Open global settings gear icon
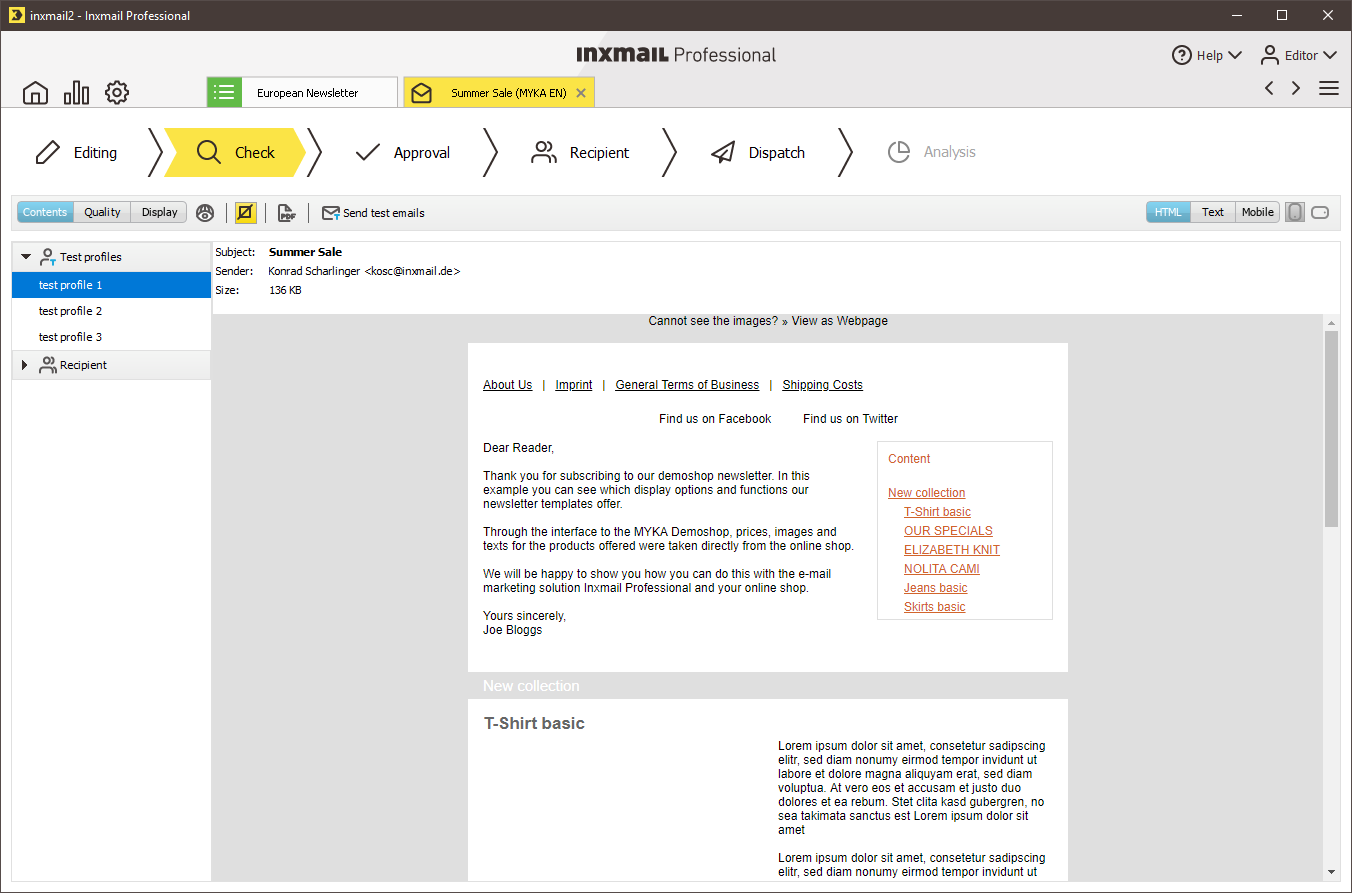The width and height of the screenshot is (1352, 893). pos(117,93)
